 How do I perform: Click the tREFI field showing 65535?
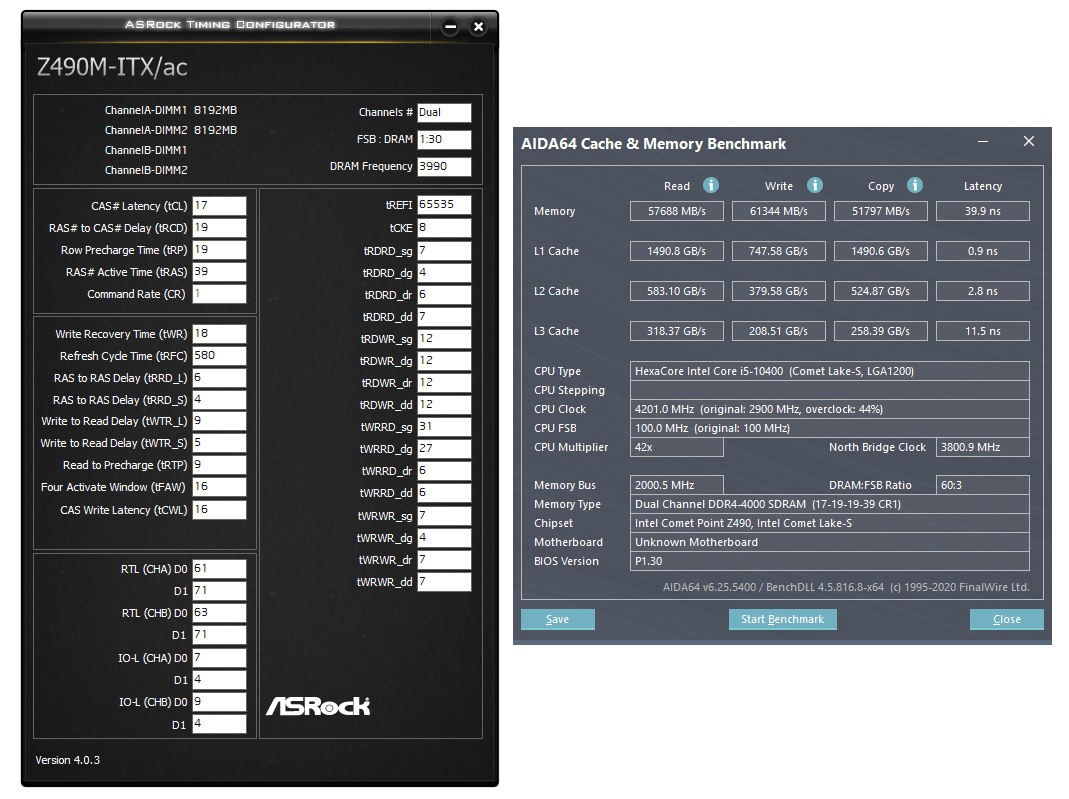pos(444,205)
